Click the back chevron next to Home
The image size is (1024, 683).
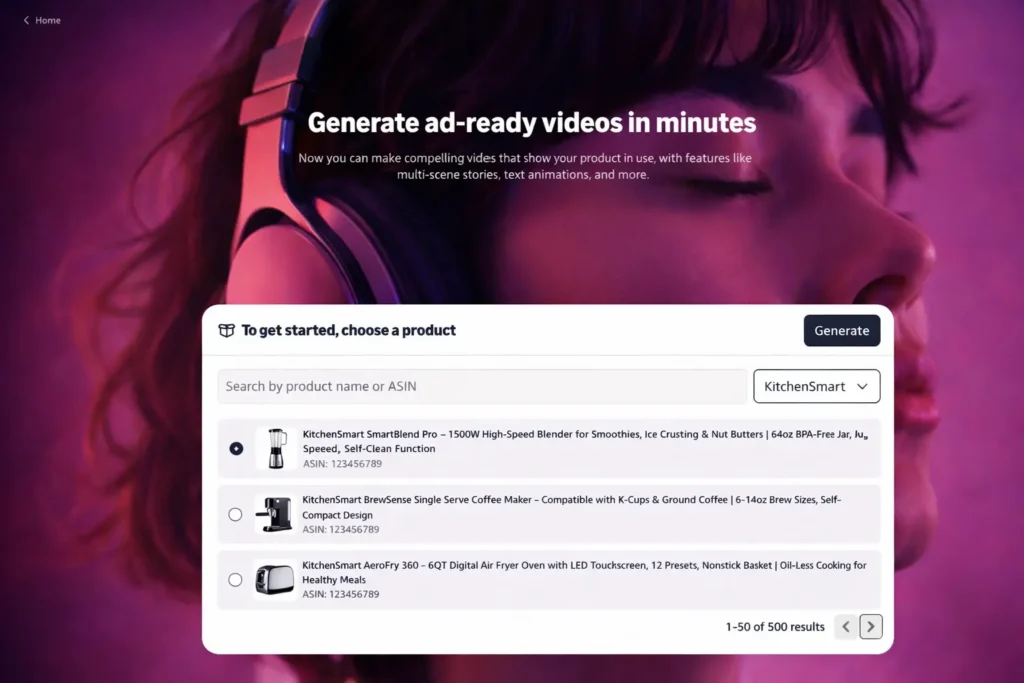click(x=25, y=19)
